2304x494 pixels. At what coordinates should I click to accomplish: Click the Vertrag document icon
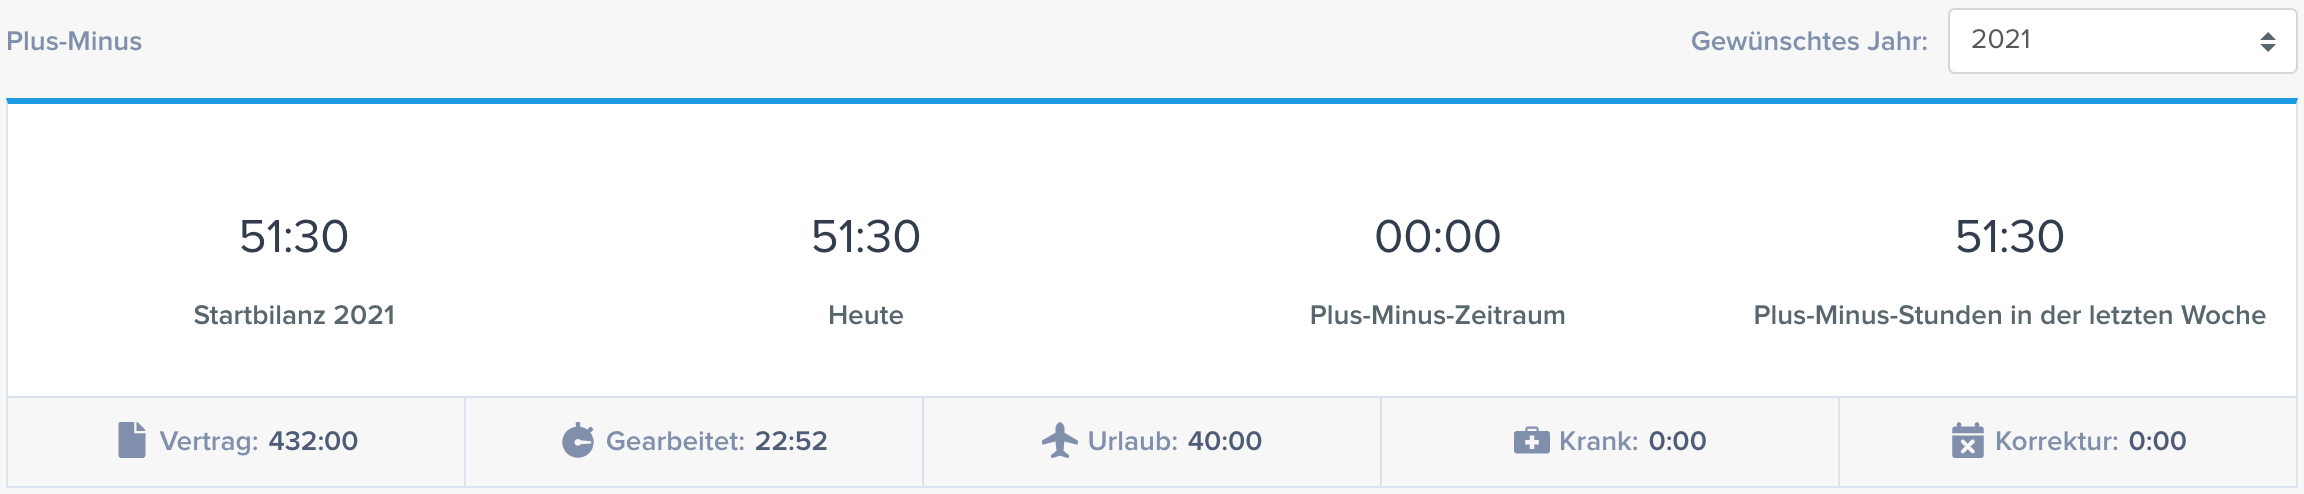pos(132,440)
